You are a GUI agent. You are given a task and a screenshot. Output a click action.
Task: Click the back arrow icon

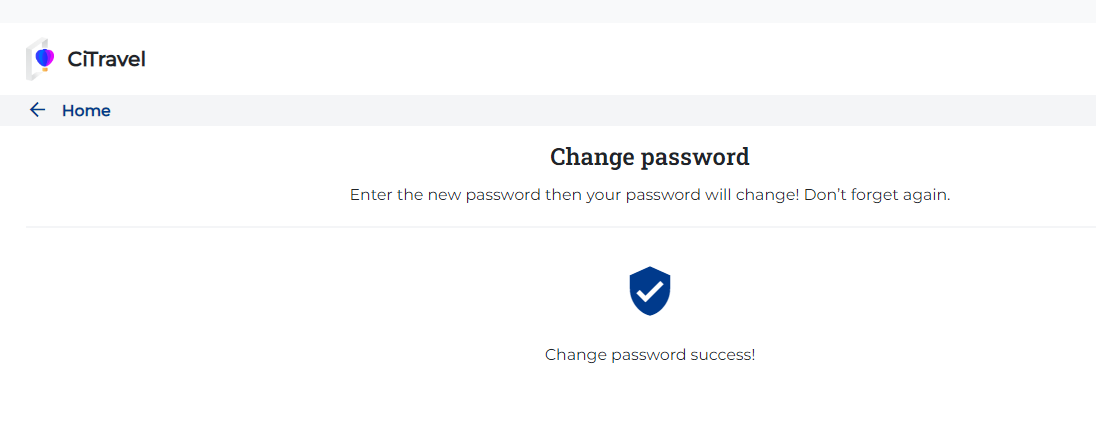point(38,110)
